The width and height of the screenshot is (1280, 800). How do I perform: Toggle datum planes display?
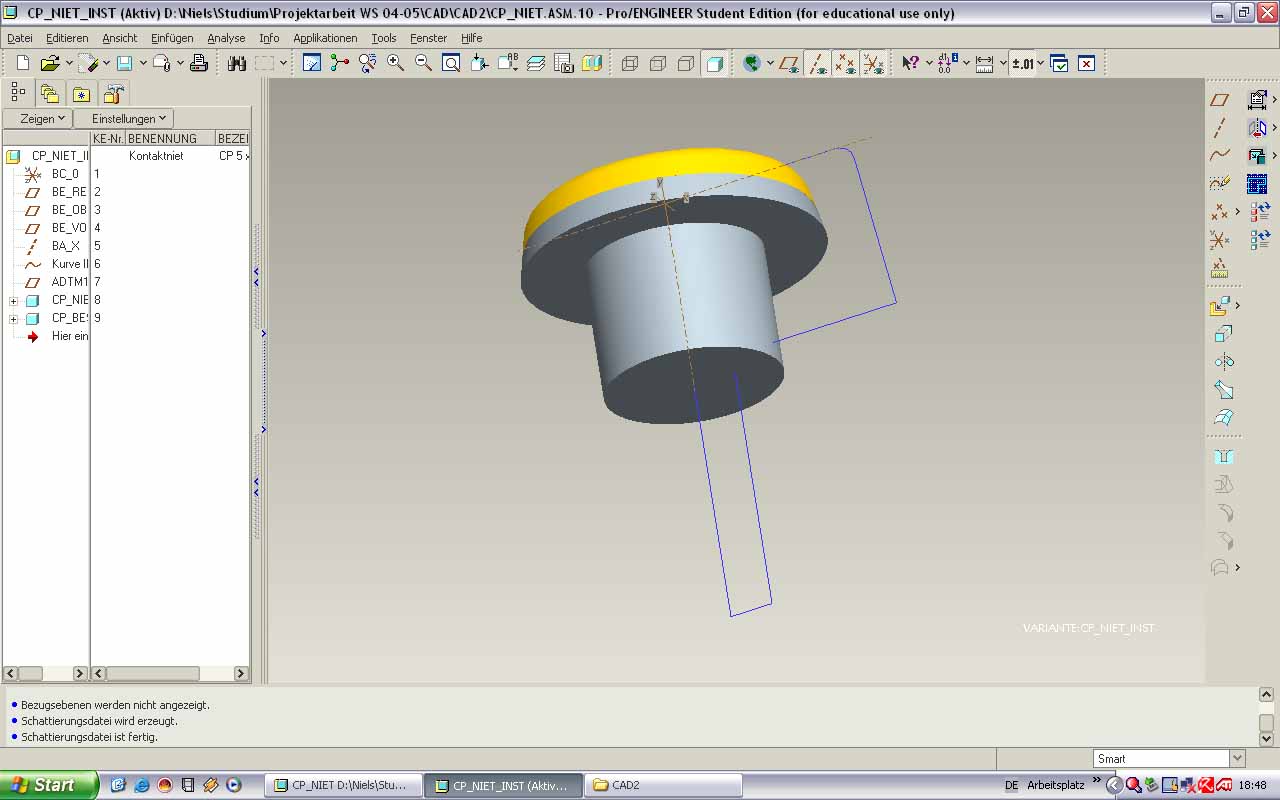789,63
